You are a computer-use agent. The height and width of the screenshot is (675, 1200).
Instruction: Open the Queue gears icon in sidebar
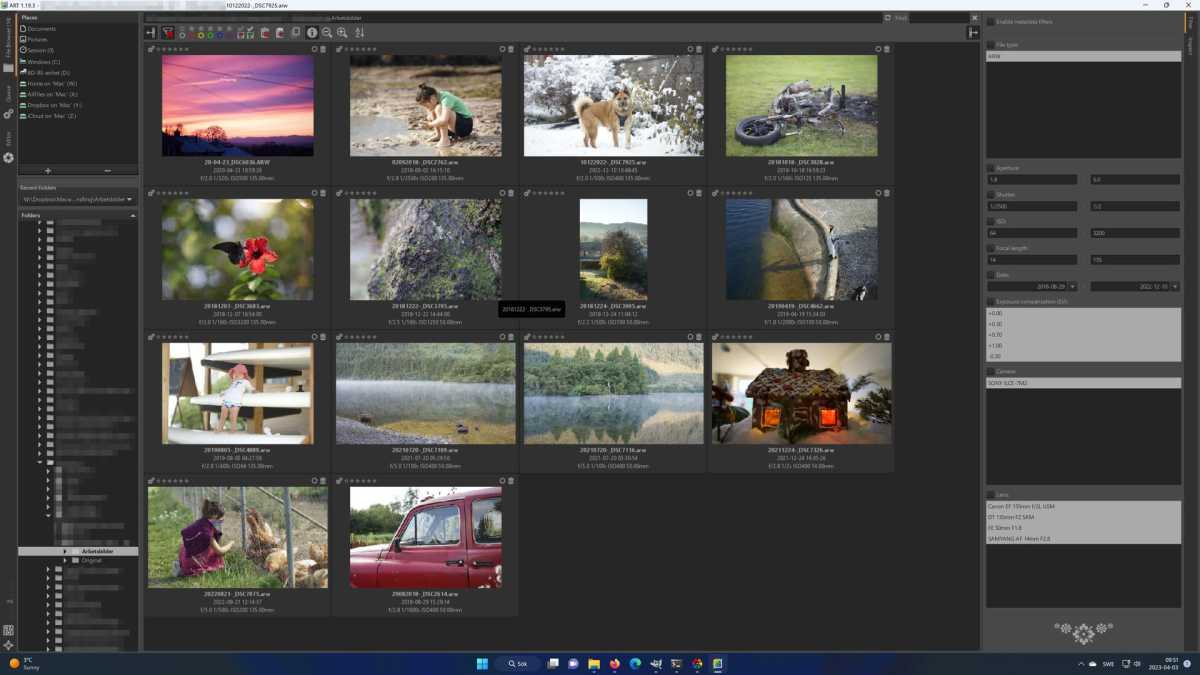(8, 114)
